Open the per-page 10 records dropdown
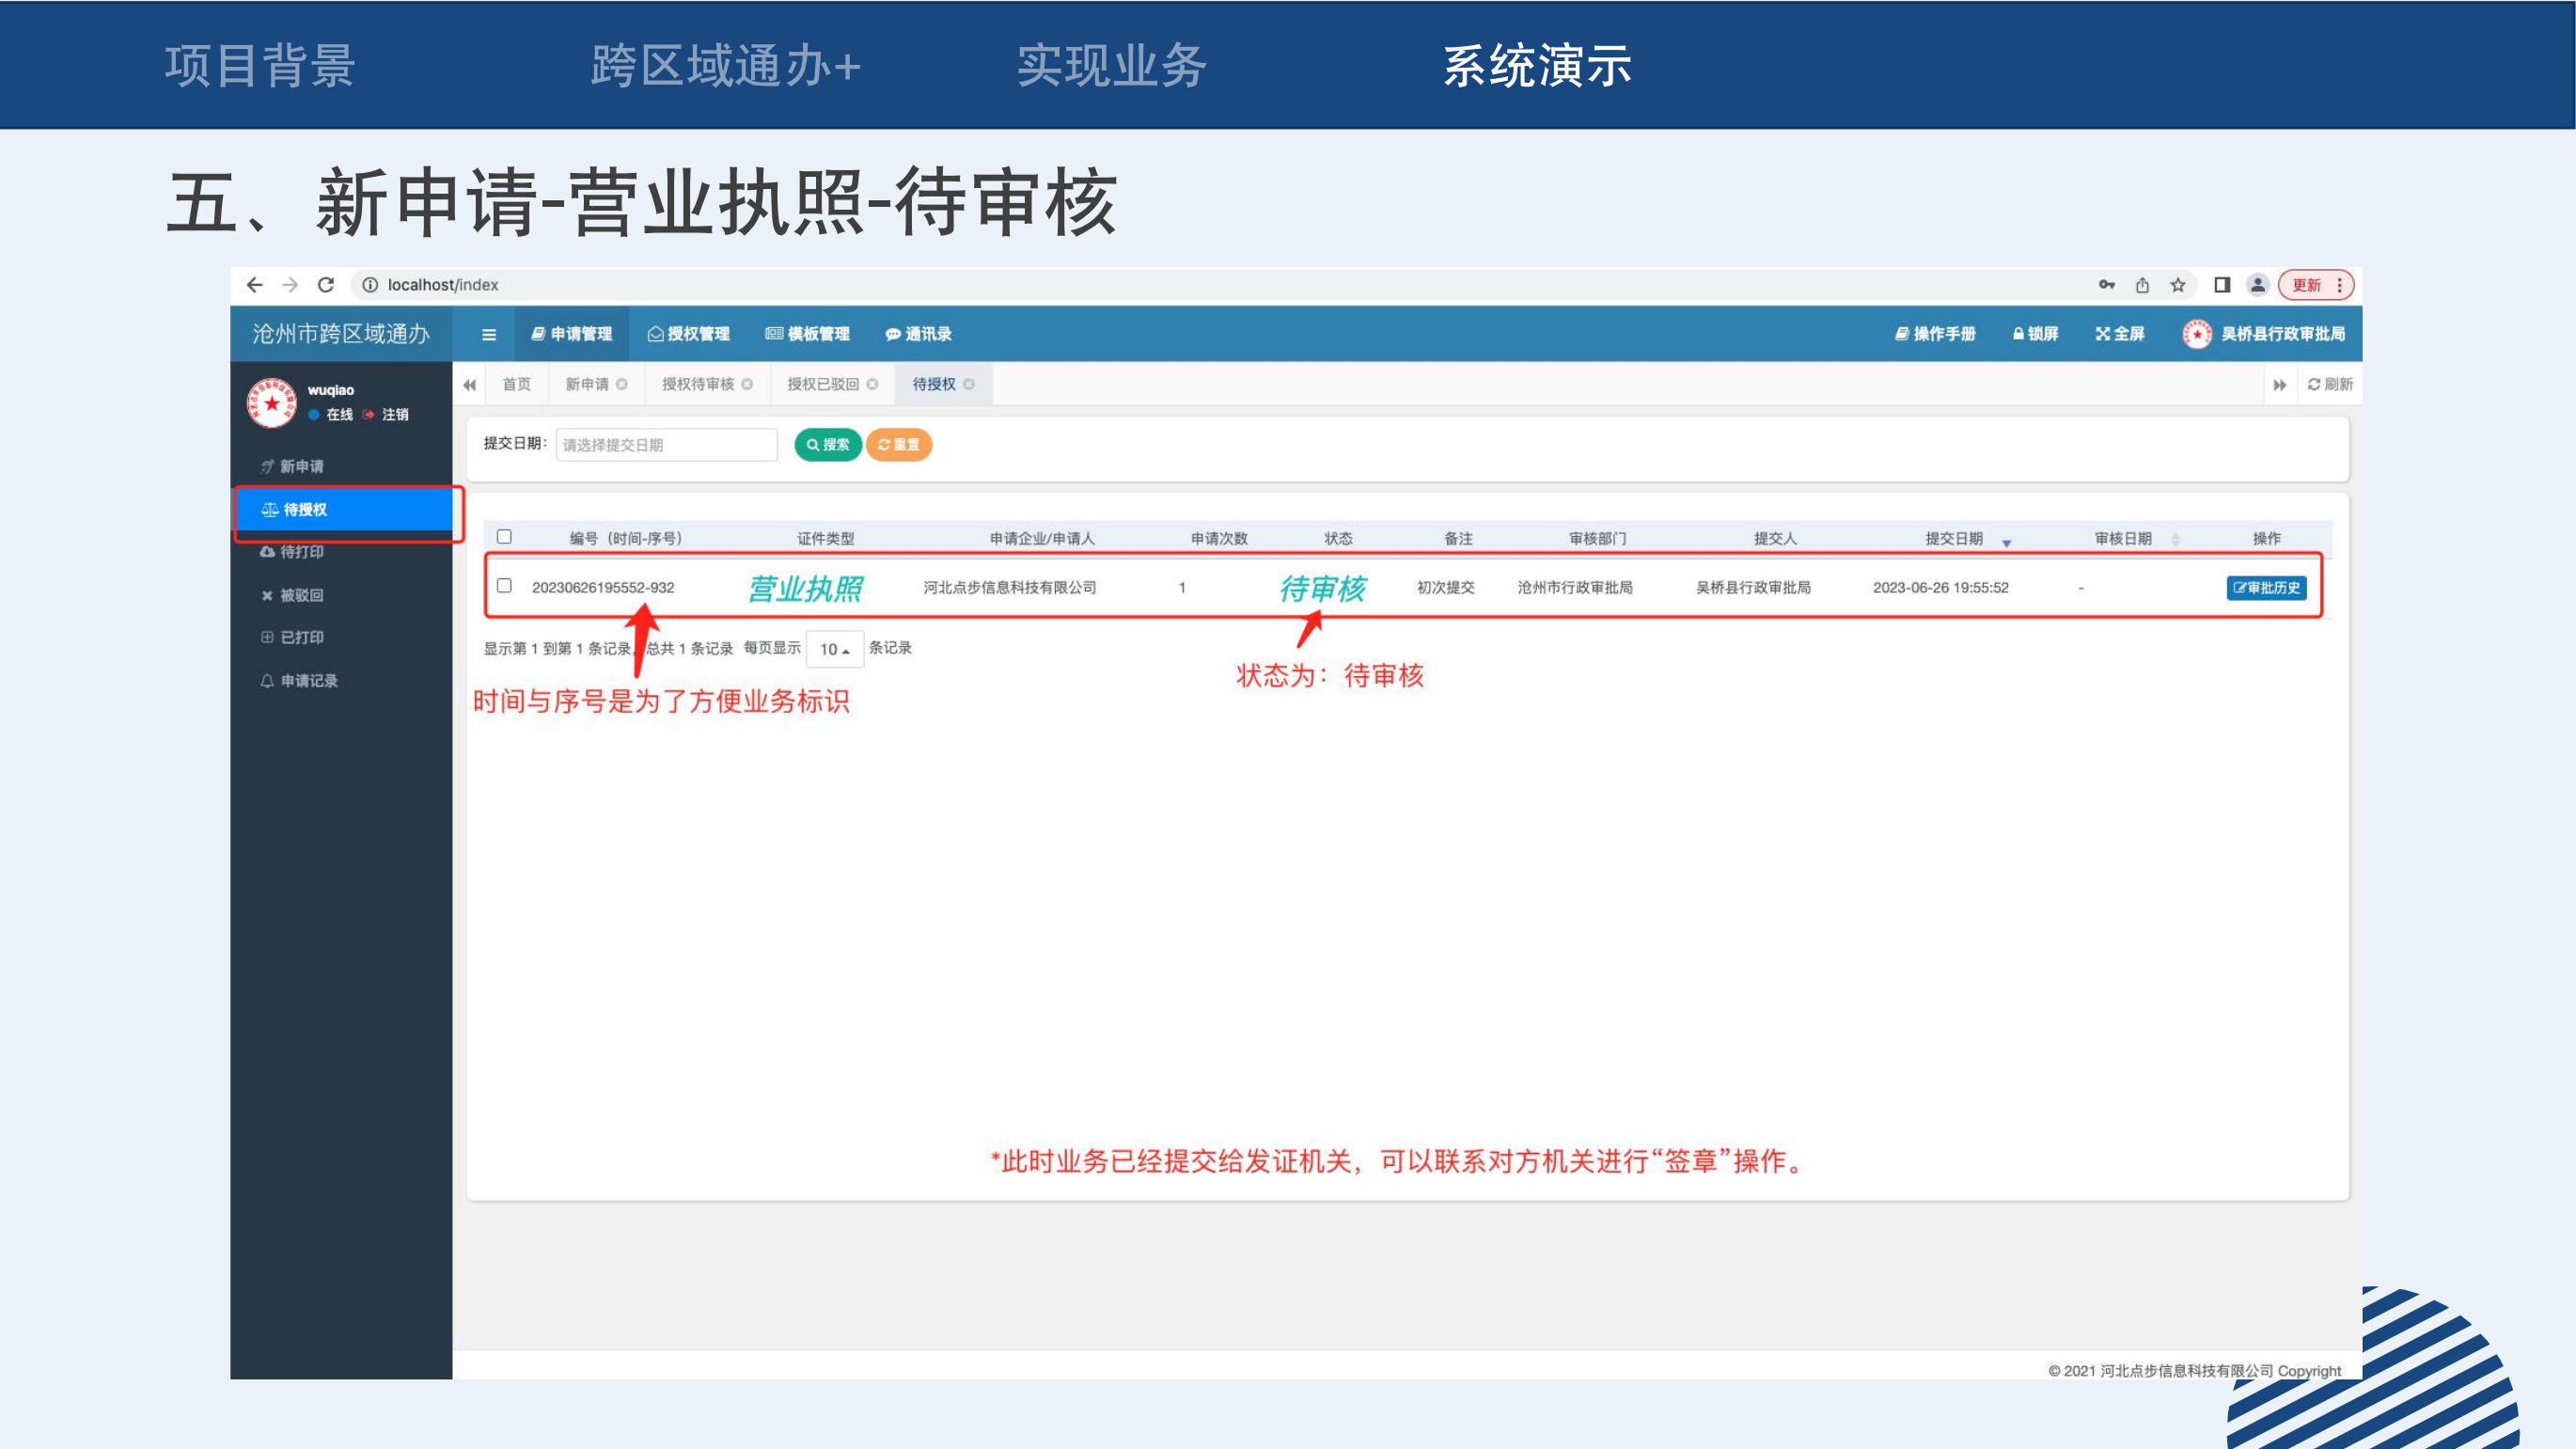 click(x=834, y=649)
